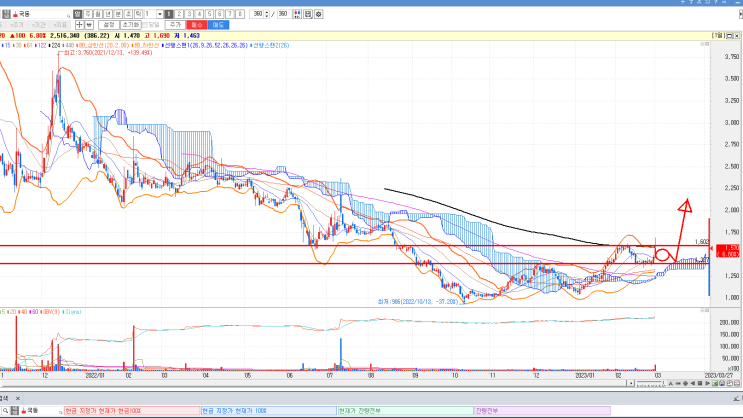Close the bottom search tab with x
Viewport: 743px width, 418px height.
18,399
